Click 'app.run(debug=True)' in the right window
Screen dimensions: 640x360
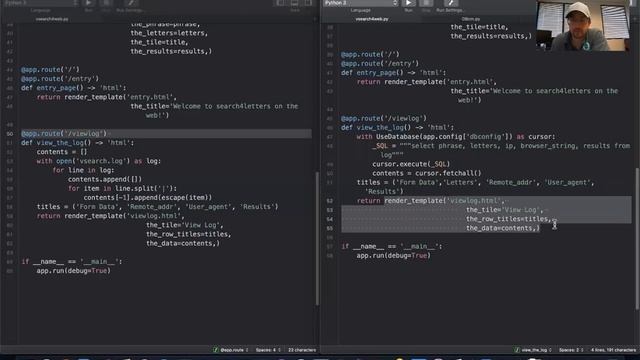[x=393, y=256]
